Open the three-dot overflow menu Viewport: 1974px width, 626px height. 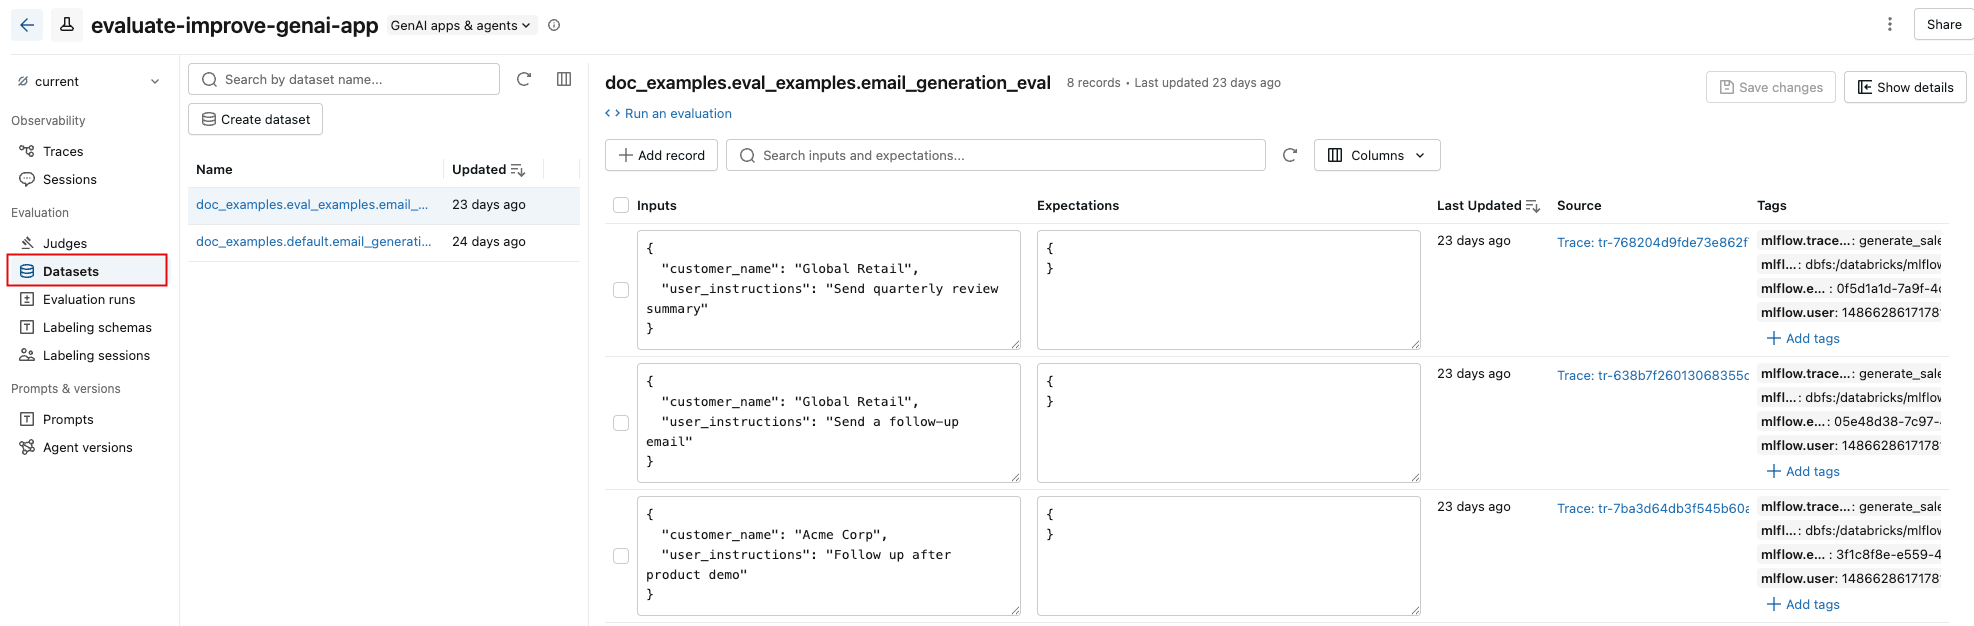[1889, 24]
